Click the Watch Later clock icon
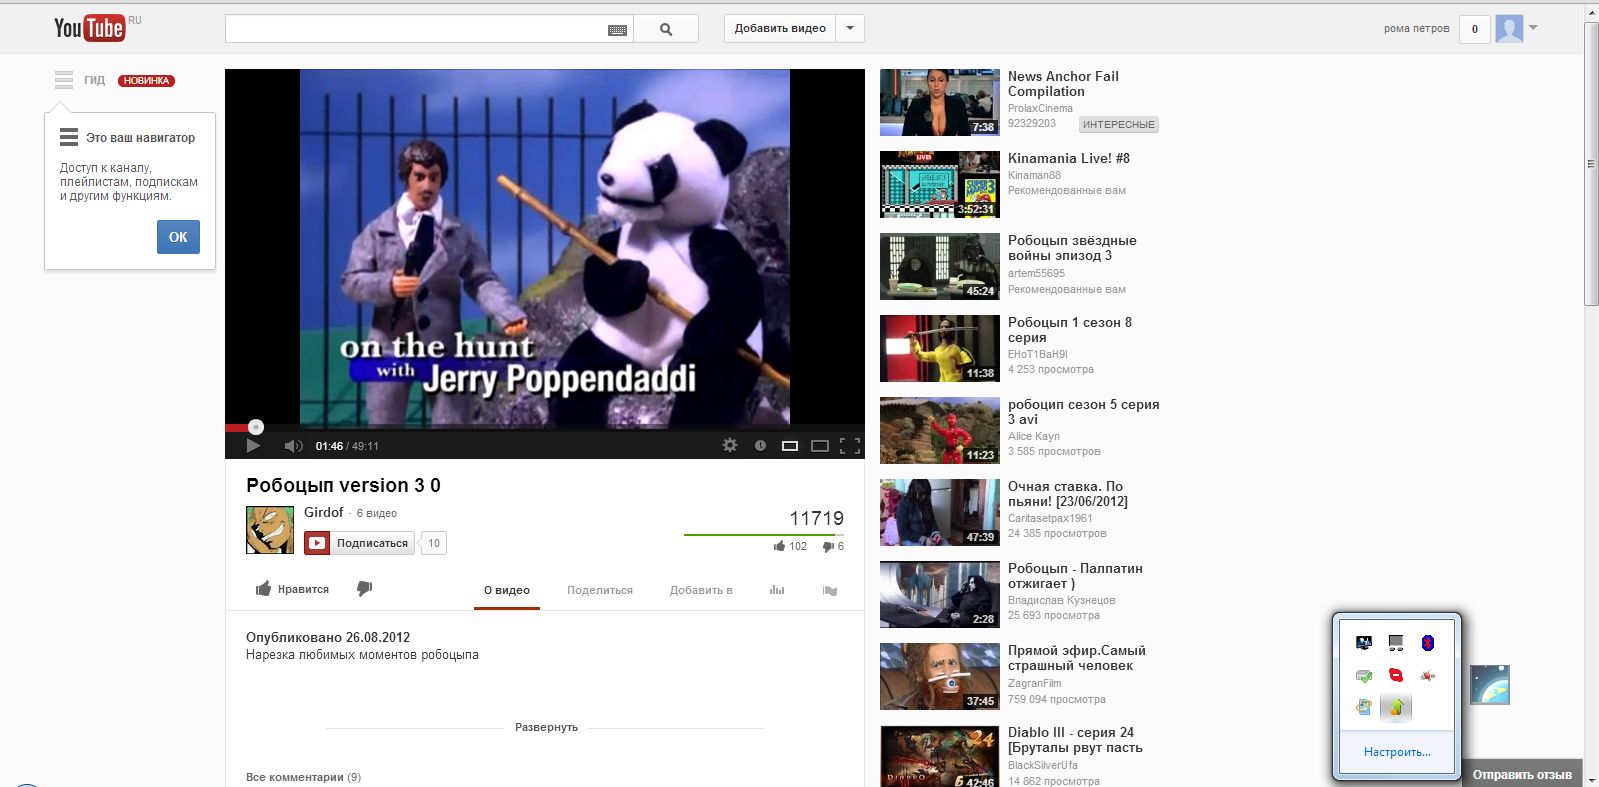Image resolution: width=1599 pixels, height=787 pixels. pos(760,446)
